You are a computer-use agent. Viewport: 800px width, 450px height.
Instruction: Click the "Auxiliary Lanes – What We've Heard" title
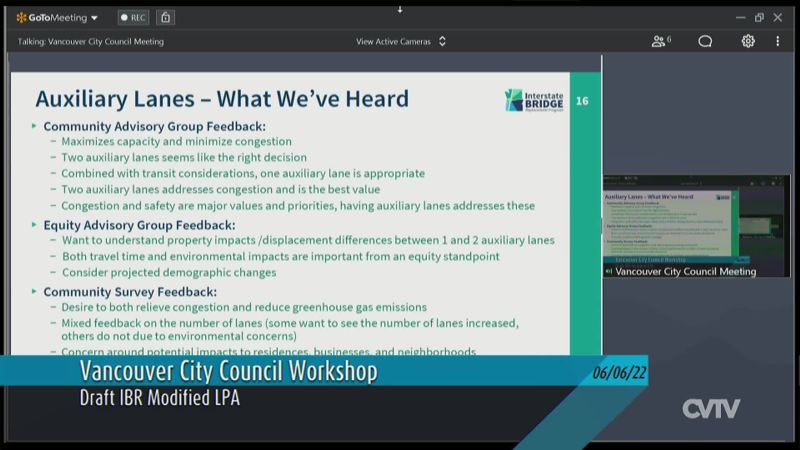[222, 98]
